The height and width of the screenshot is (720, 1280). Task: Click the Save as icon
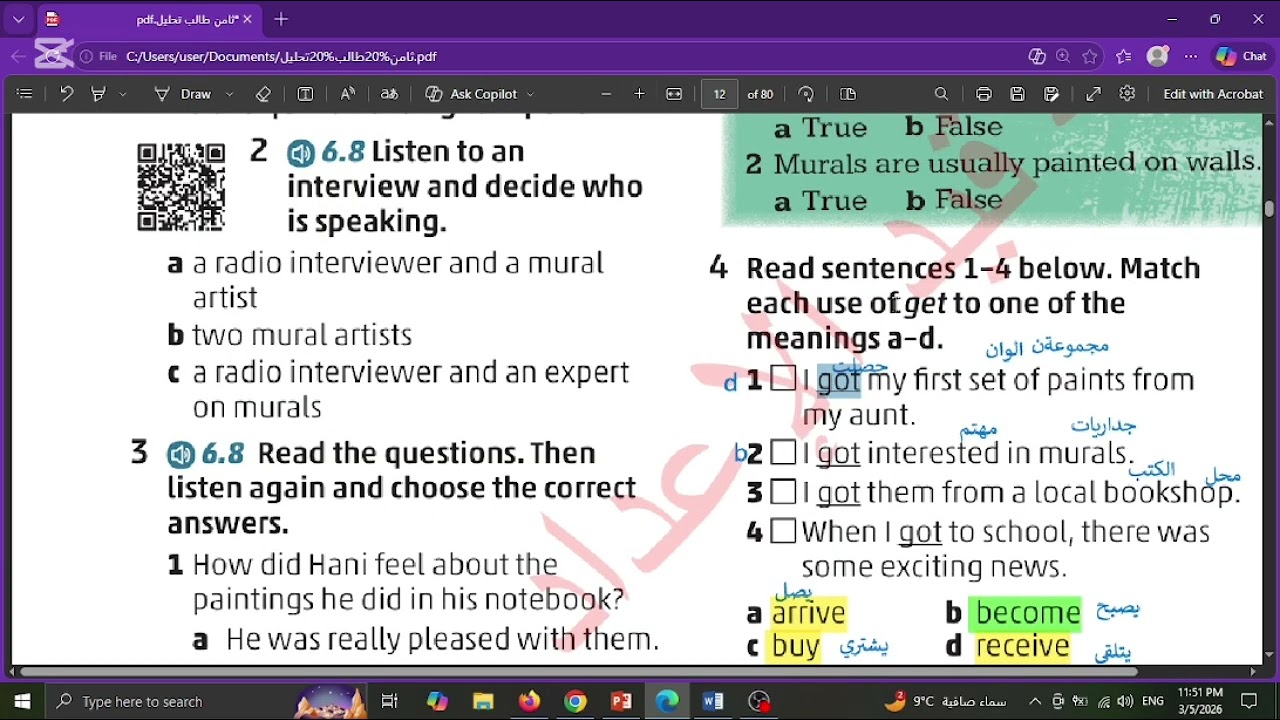click(x=1052, y=94)
